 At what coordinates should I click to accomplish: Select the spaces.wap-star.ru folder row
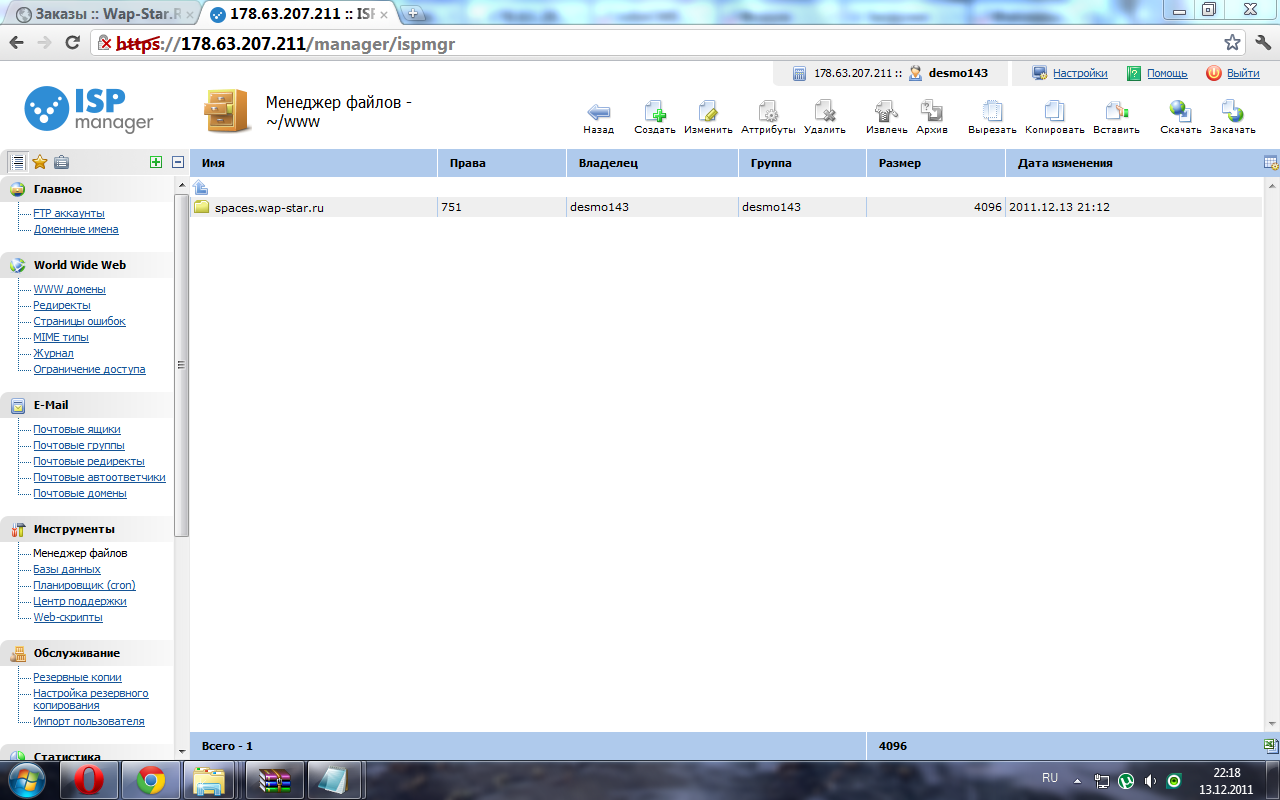pos(269,207)
